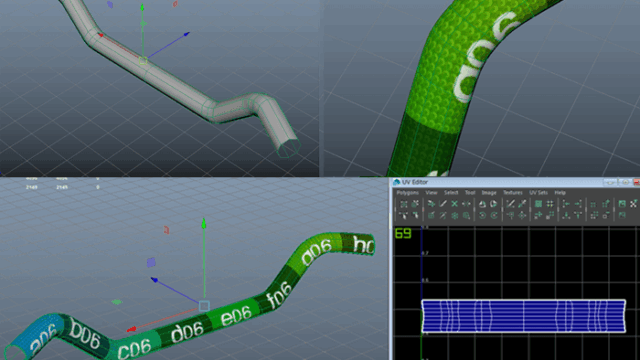640x360 pixels.
Task: Click the blue plane handle square in viewport
Action: click(151, 262)
